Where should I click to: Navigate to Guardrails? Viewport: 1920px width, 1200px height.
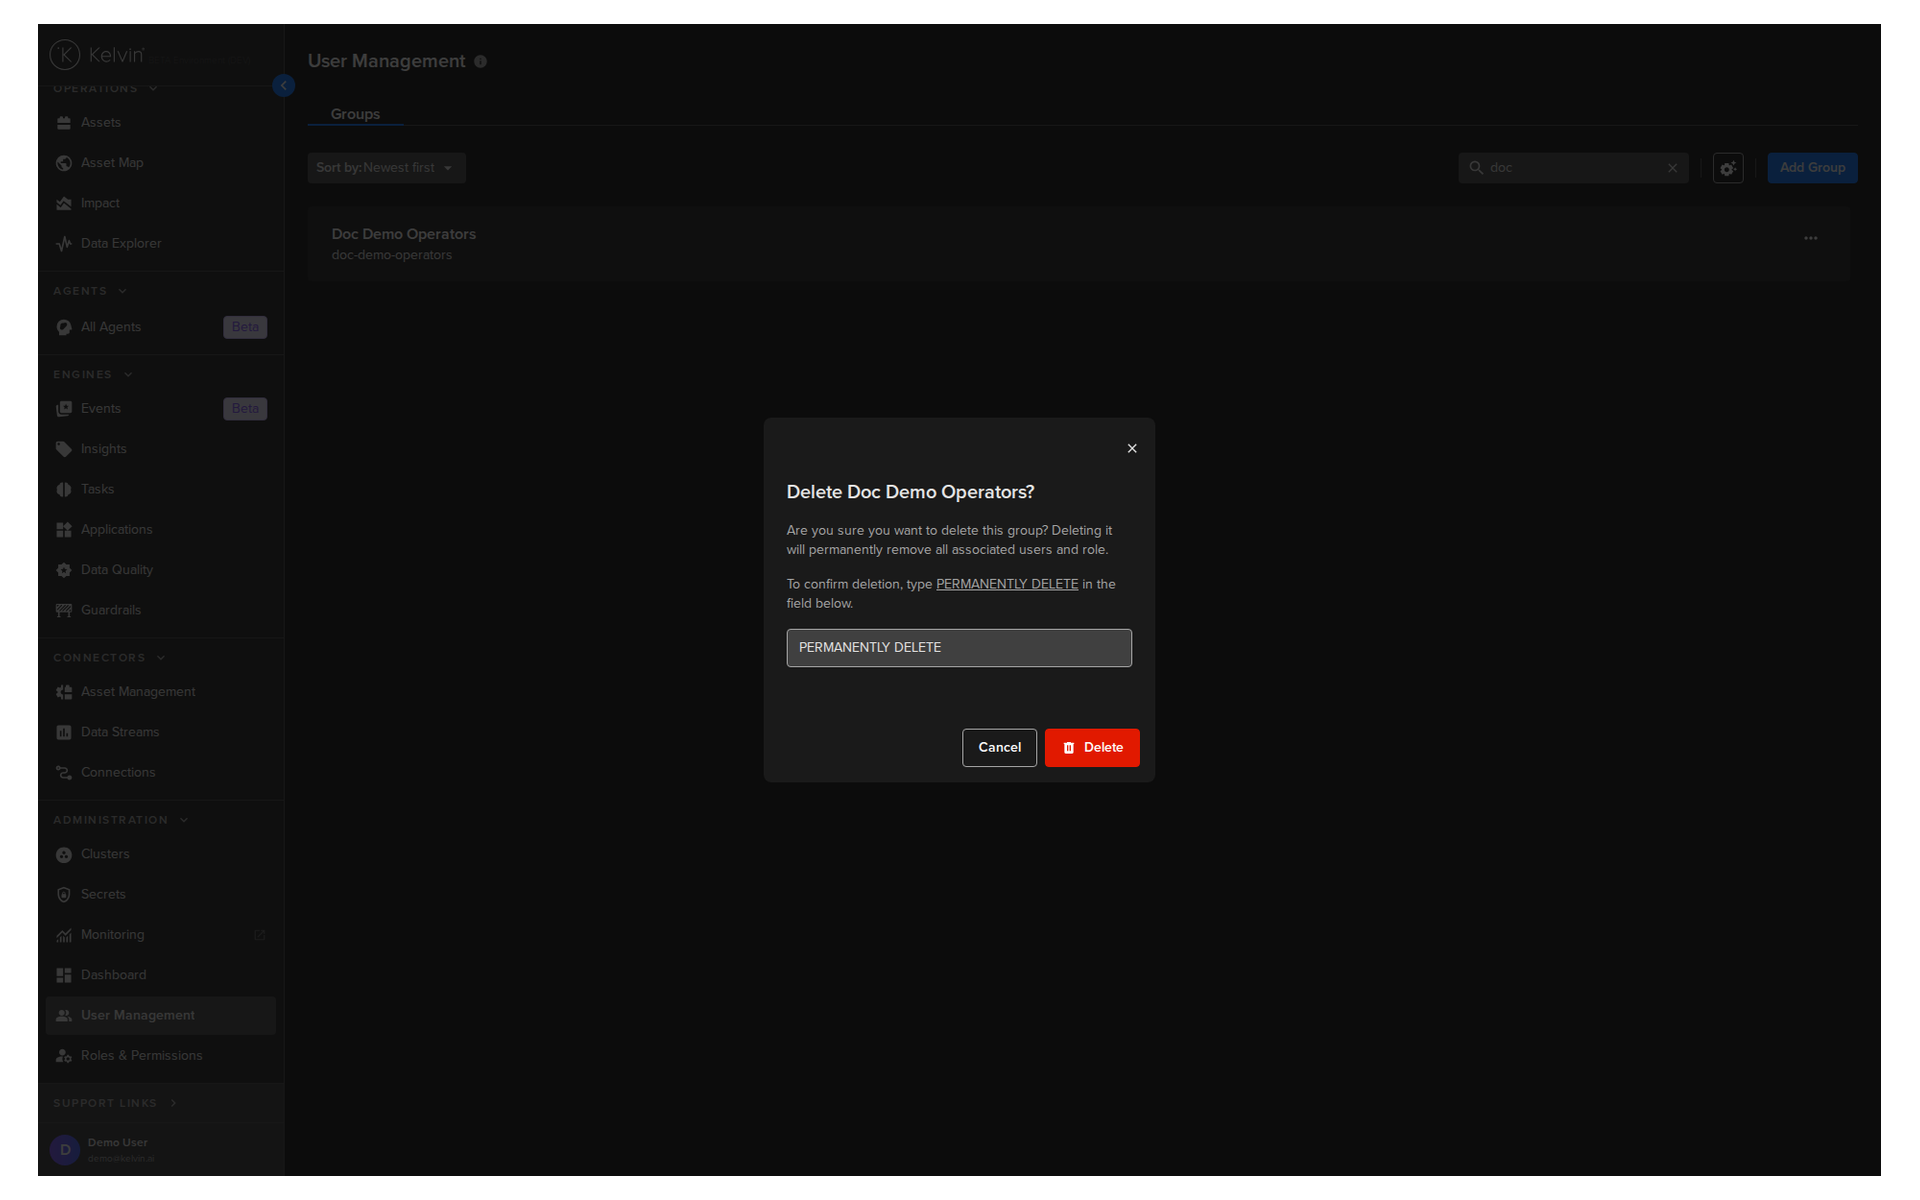pos(161,610)
